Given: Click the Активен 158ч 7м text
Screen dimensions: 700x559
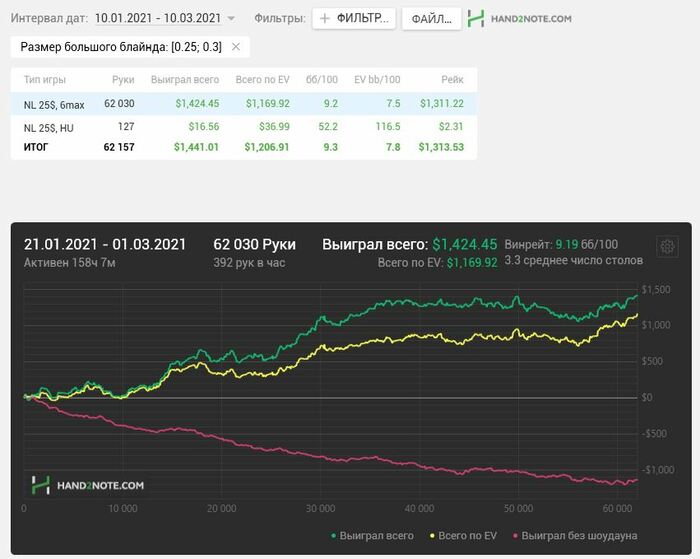Looking at the screenshot, I should (x=70, y=263).
